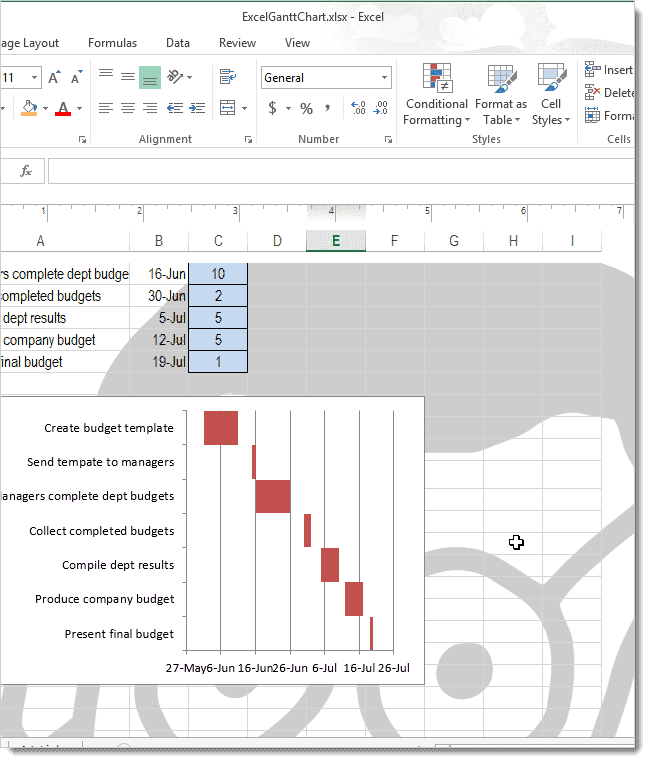Image resolution: width=650 pixels, height=763 pixels.
Task: Click the 27-May date axis label
Action: 186,668
